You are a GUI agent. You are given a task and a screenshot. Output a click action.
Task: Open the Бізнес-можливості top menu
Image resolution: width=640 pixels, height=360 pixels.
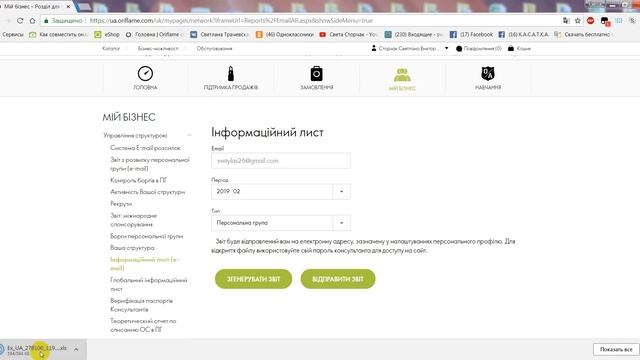click(x=158, y=48)
